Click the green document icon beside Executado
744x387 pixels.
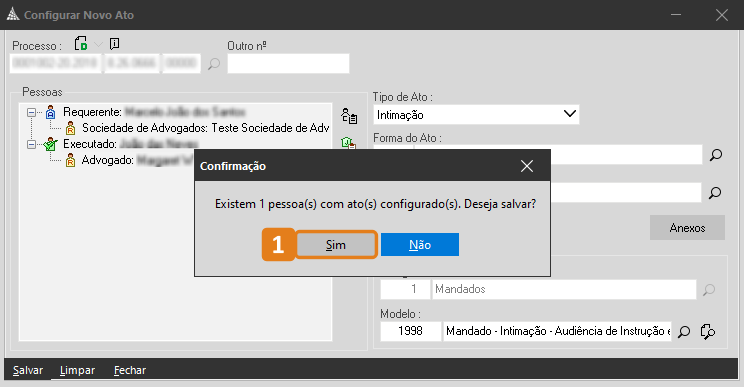348,142
